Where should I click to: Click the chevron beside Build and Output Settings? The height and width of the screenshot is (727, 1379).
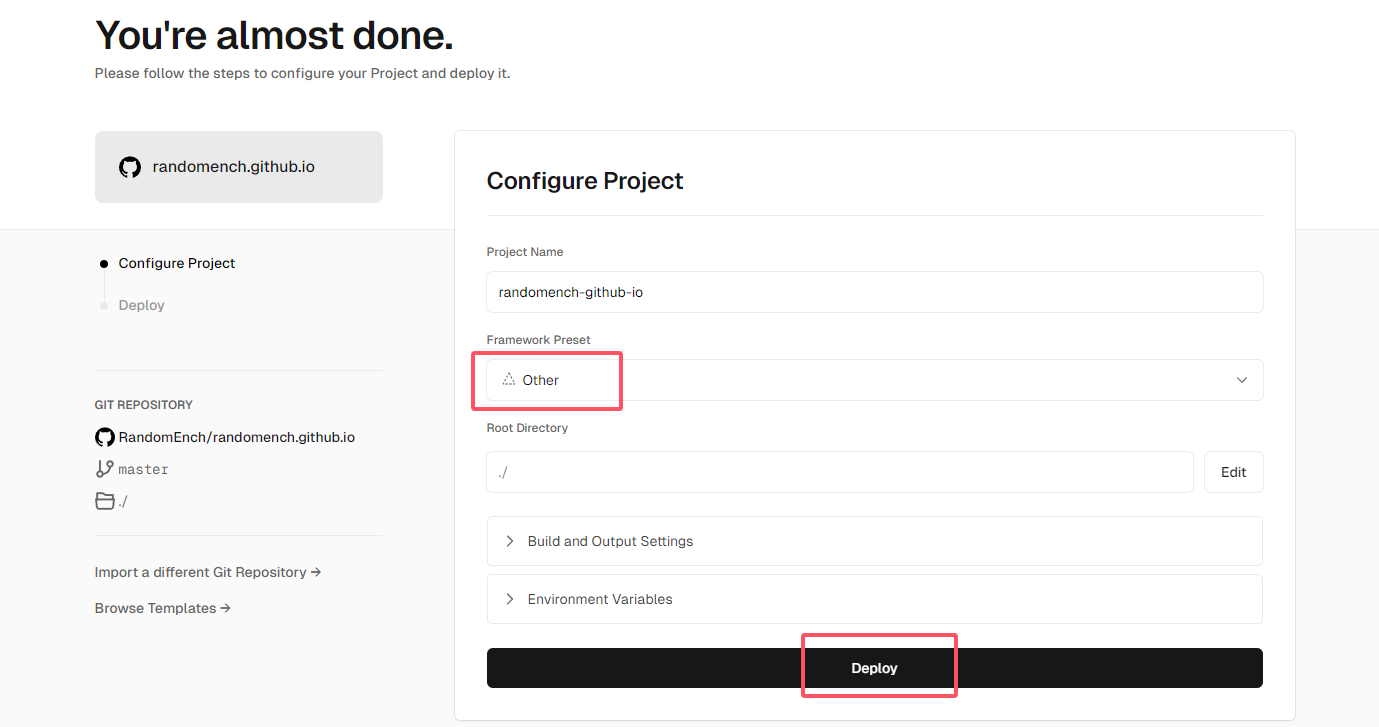[x=509, y=541]
